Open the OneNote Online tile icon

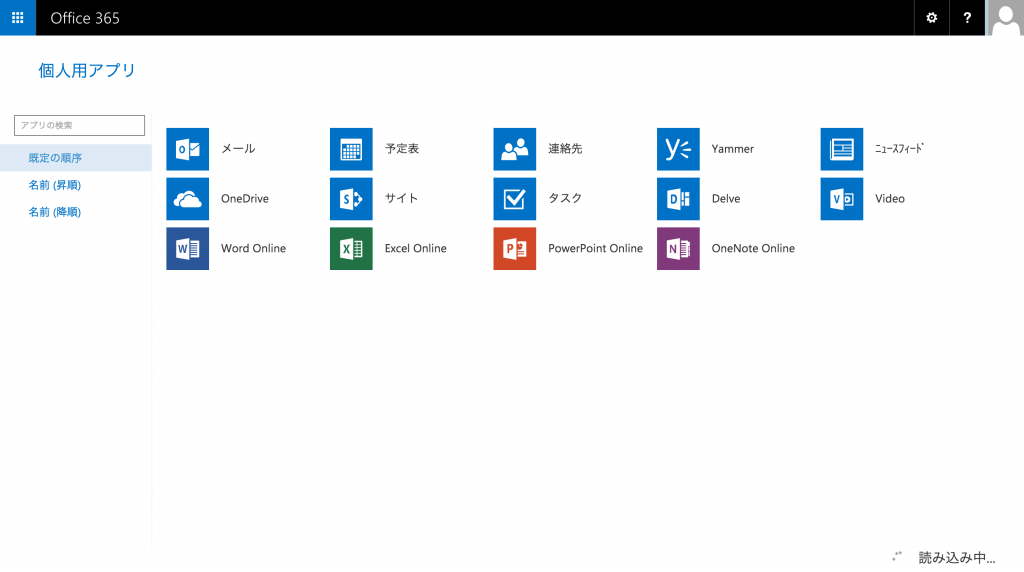678,248
